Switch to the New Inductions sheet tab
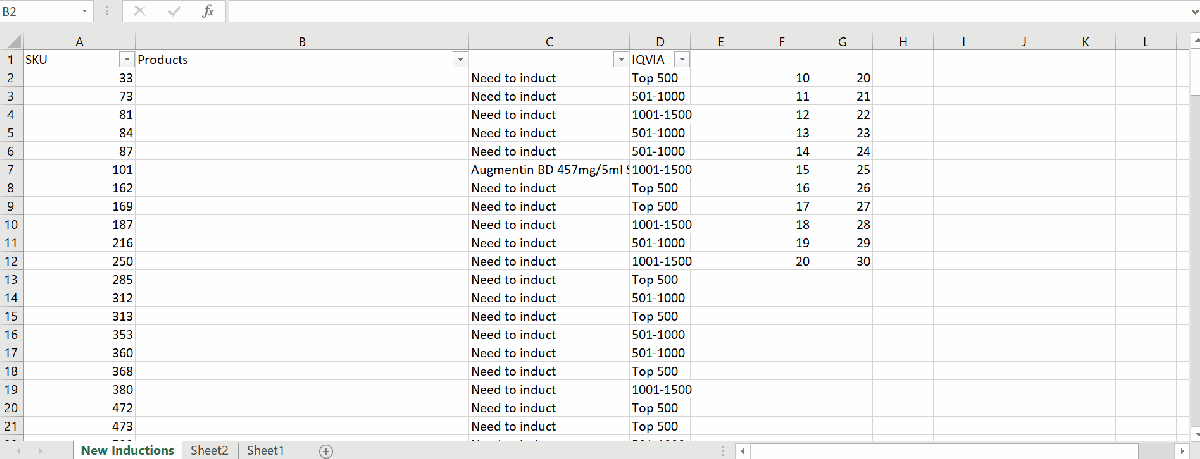This screenshot has width=1200, height=459. (x=128, y=451)
